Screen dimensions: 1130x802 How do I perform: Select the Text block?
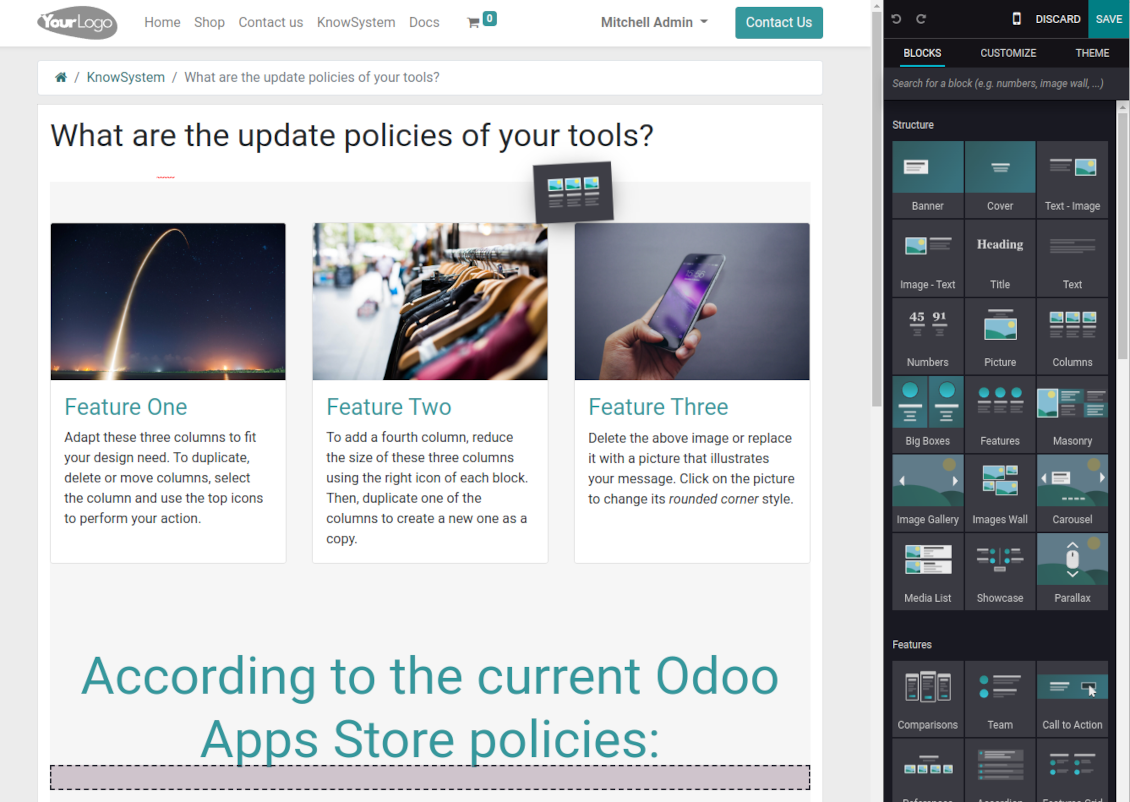coord(1072,257)
